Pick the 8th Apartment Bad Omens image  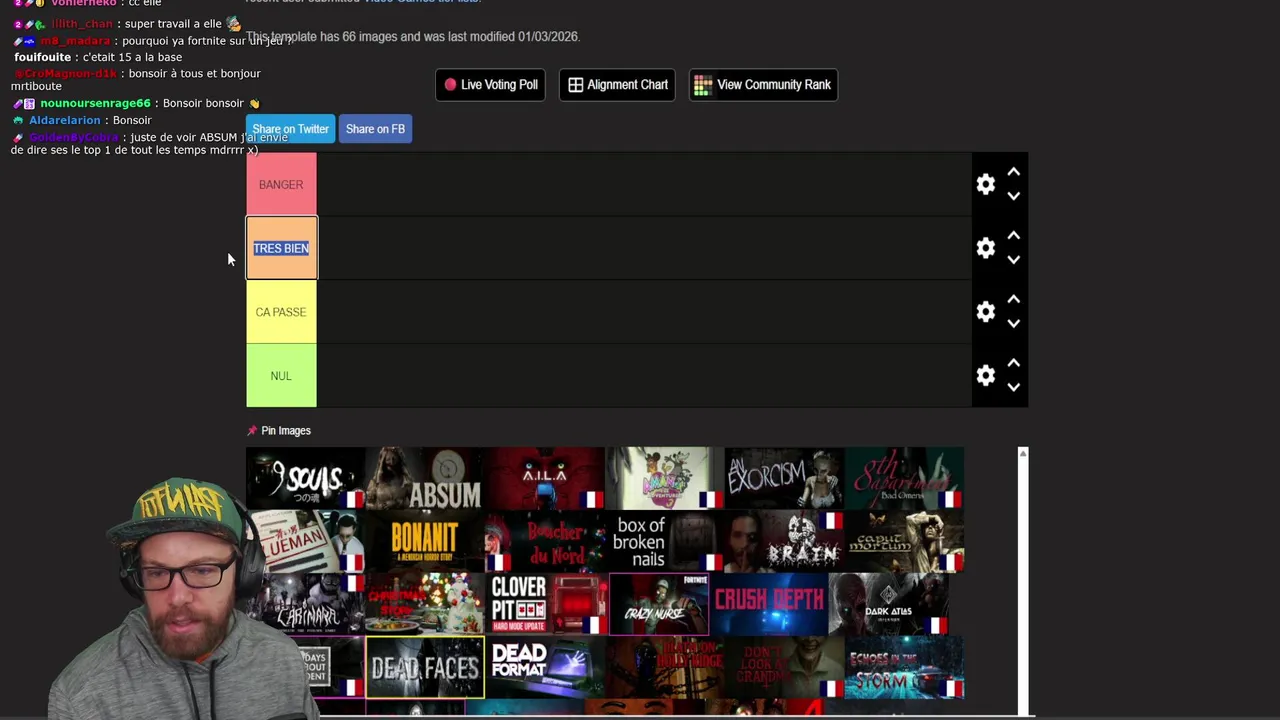[904, 478]
